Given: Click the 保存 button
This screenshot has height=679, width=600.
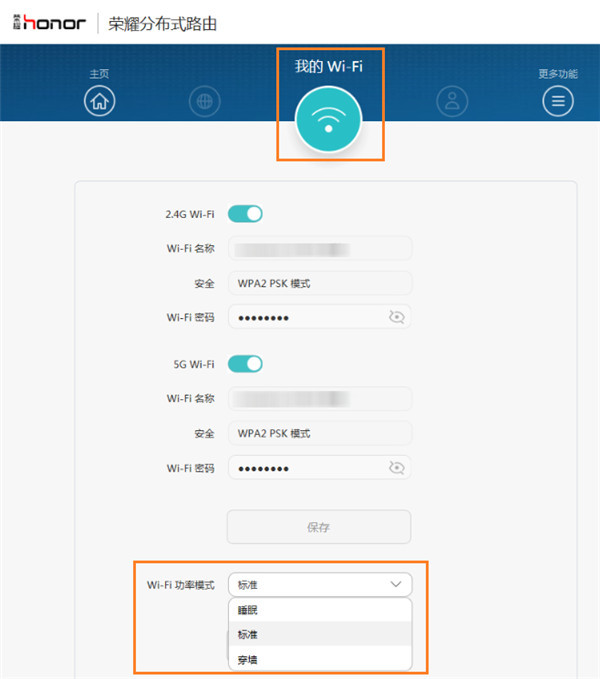Looking at the screenshot, I should [319, 527].
